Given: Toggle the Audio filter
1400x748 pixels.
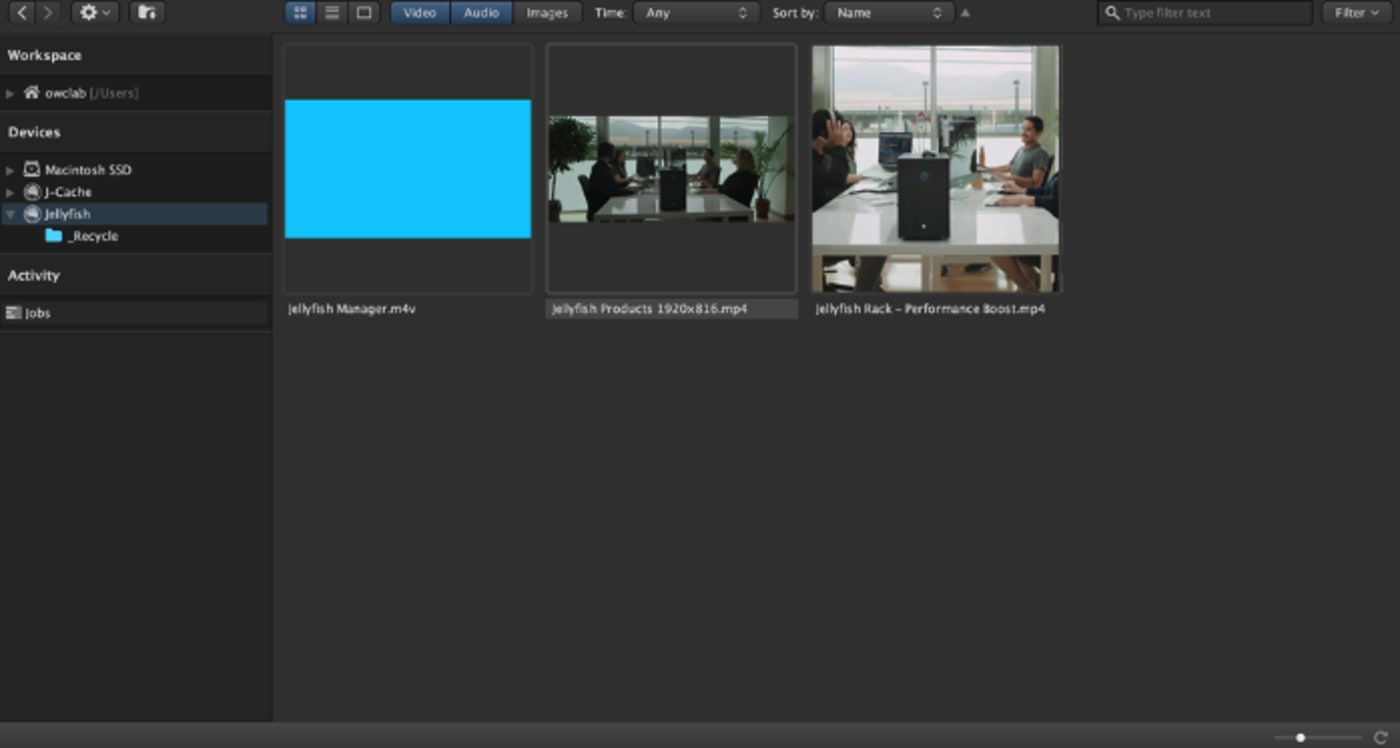Looking at the screenshot, I should click(x=481, y=13).
